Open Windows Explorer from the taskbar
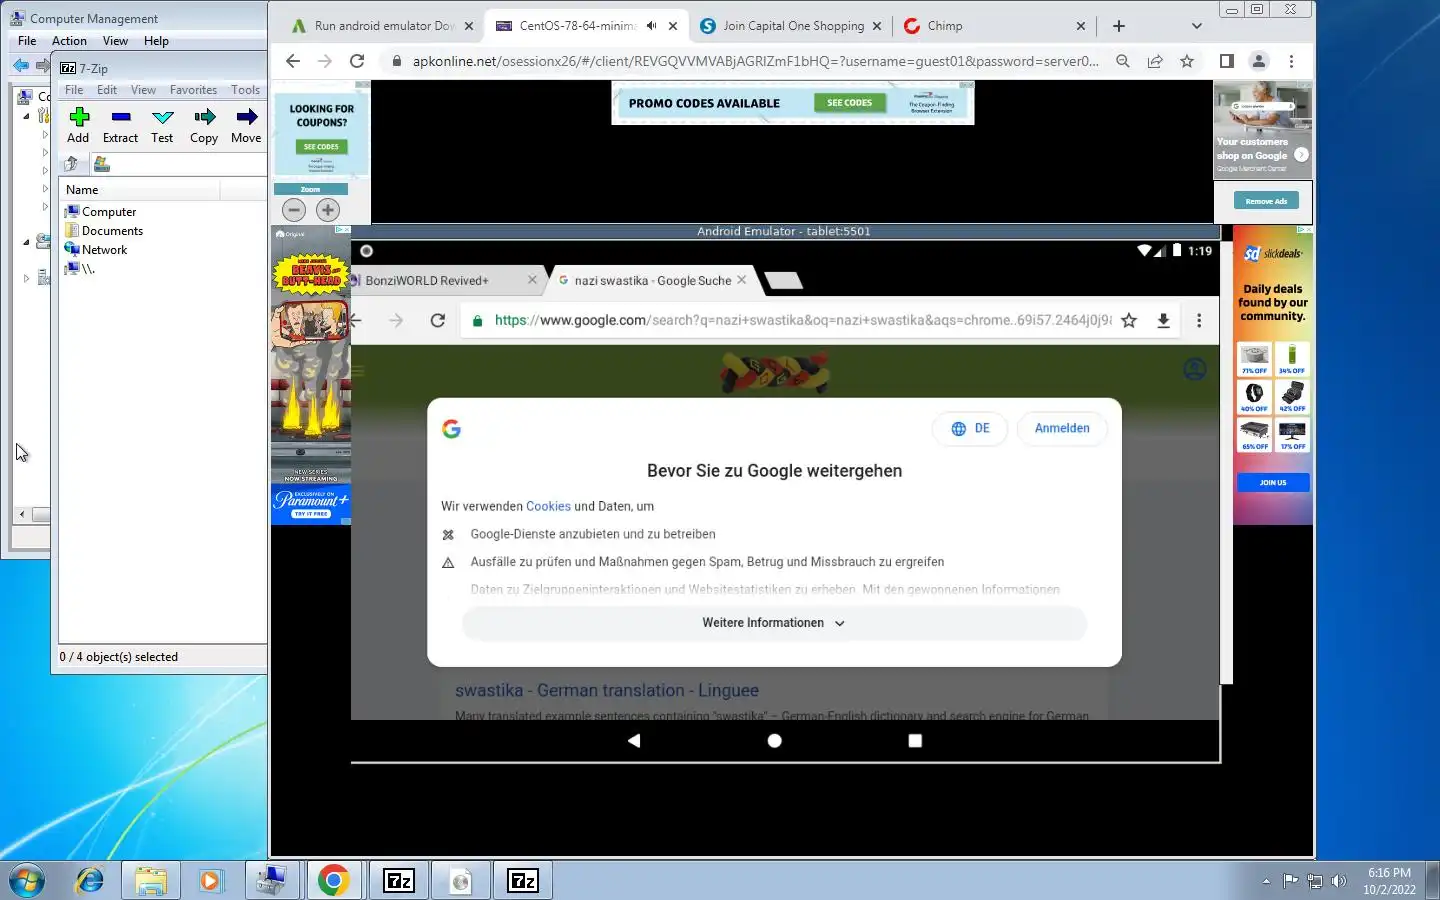This screenshot has height=900, width=1440. point(150,881)
